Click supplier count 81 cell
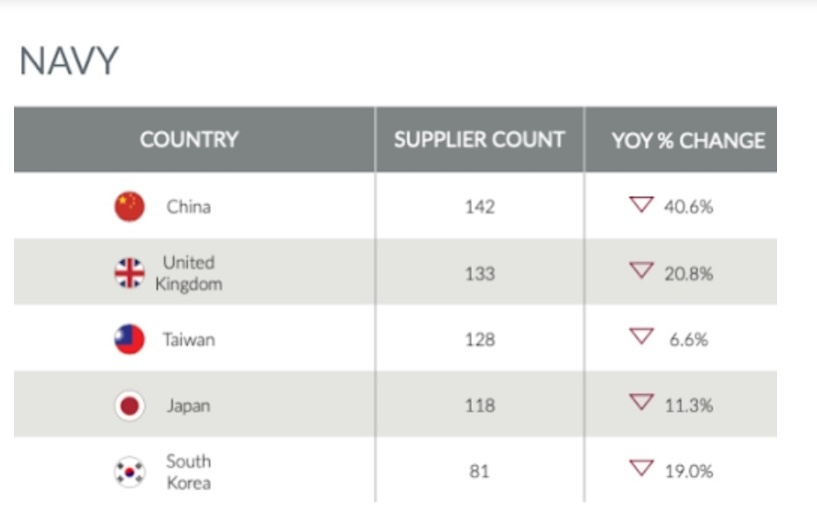Viewport: 817px width, 523px height. tap(479, 471)
